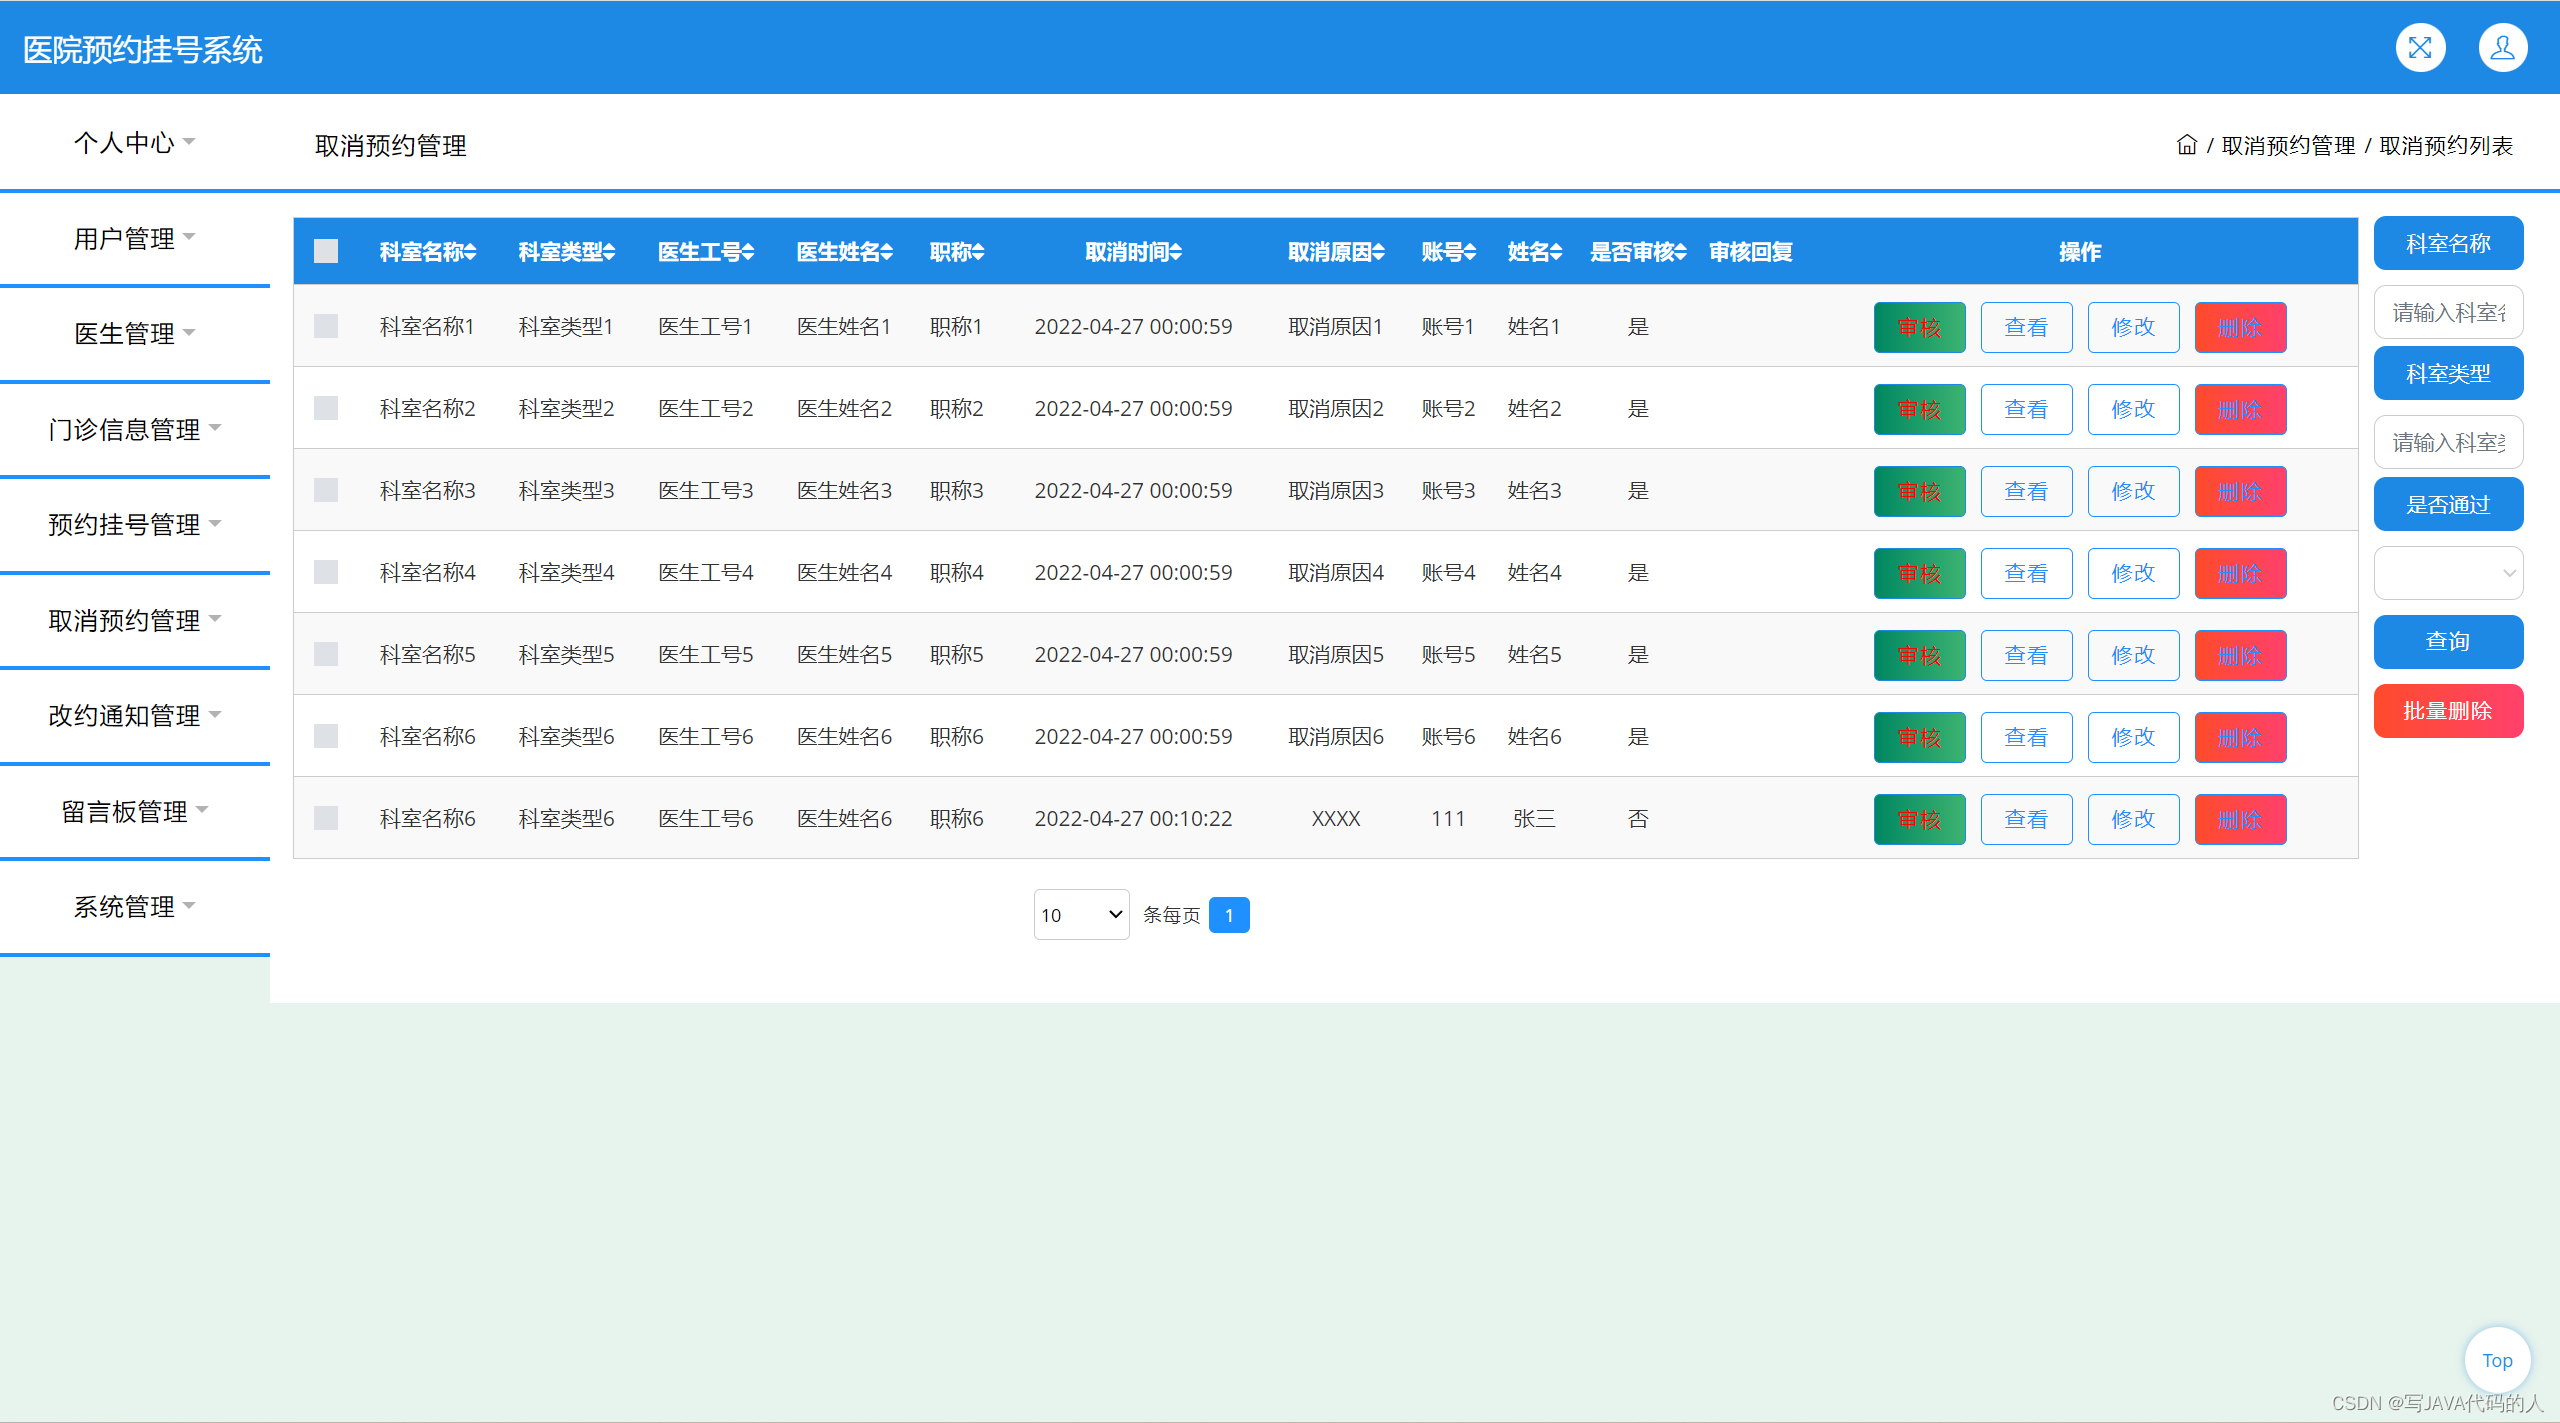Click 修改 button for 科室名称5 row
The image size is (2560, 1423).
point(2133,655)
